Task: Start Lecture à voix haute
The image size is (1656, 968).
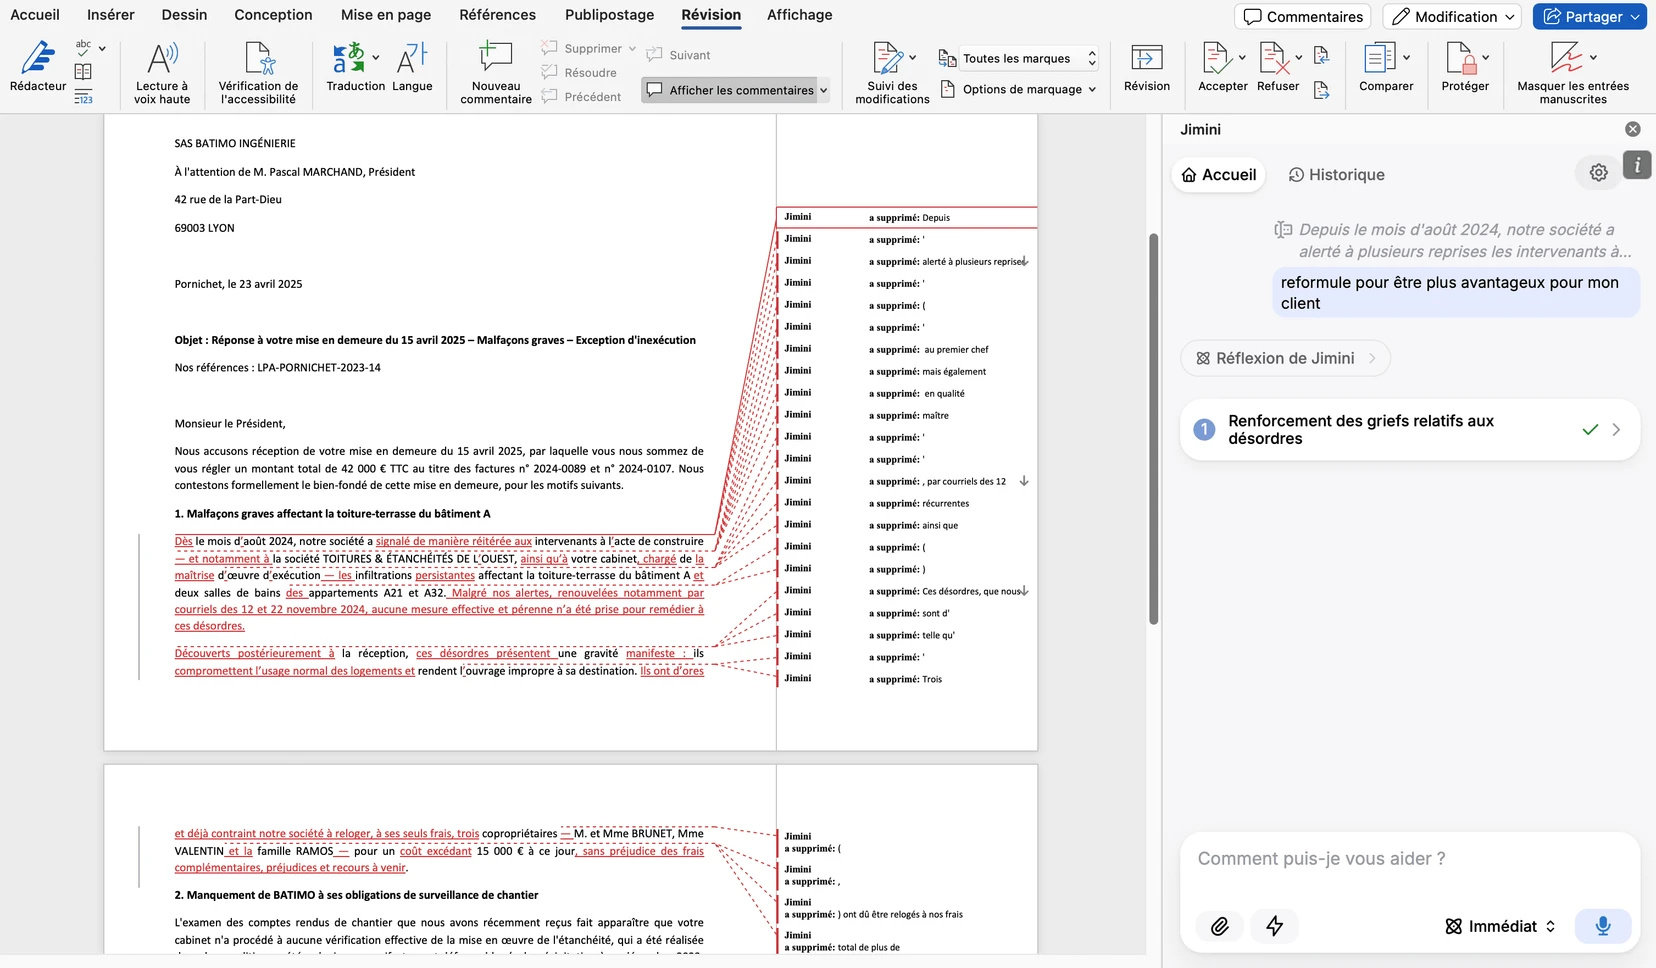Action: [162, 72]
